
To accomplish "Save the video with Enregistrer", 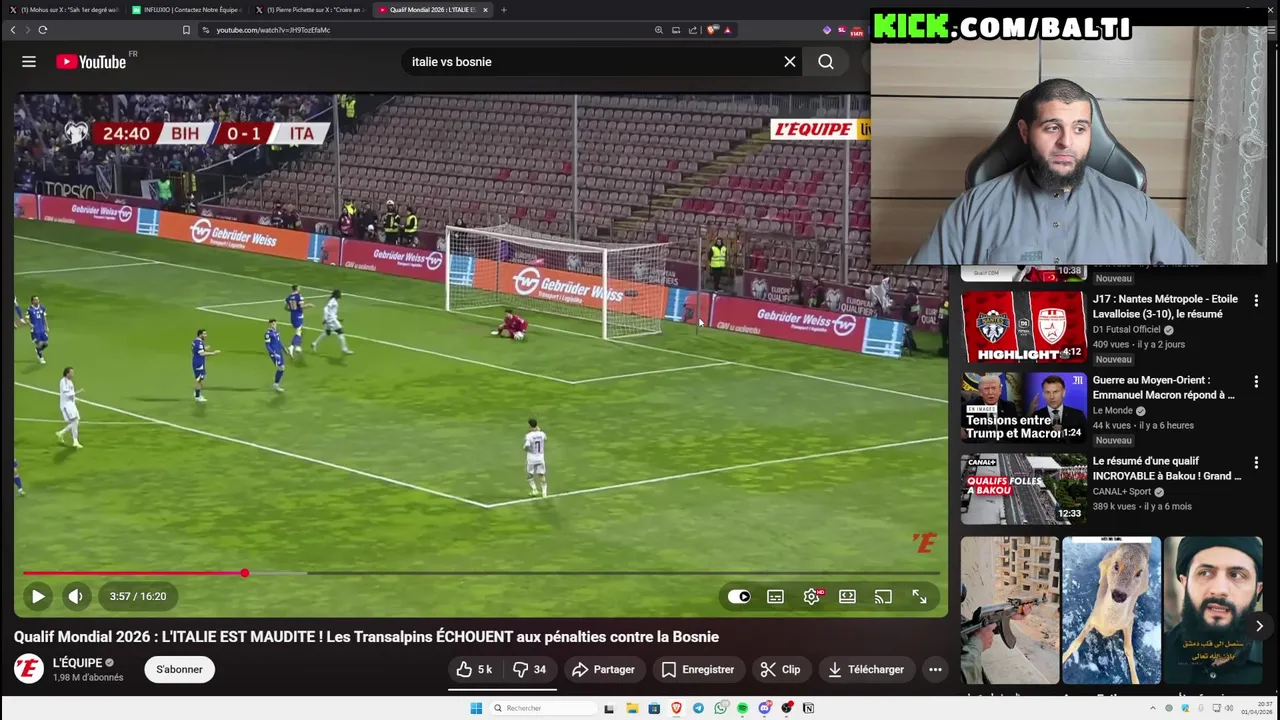I will coord(698,670).
